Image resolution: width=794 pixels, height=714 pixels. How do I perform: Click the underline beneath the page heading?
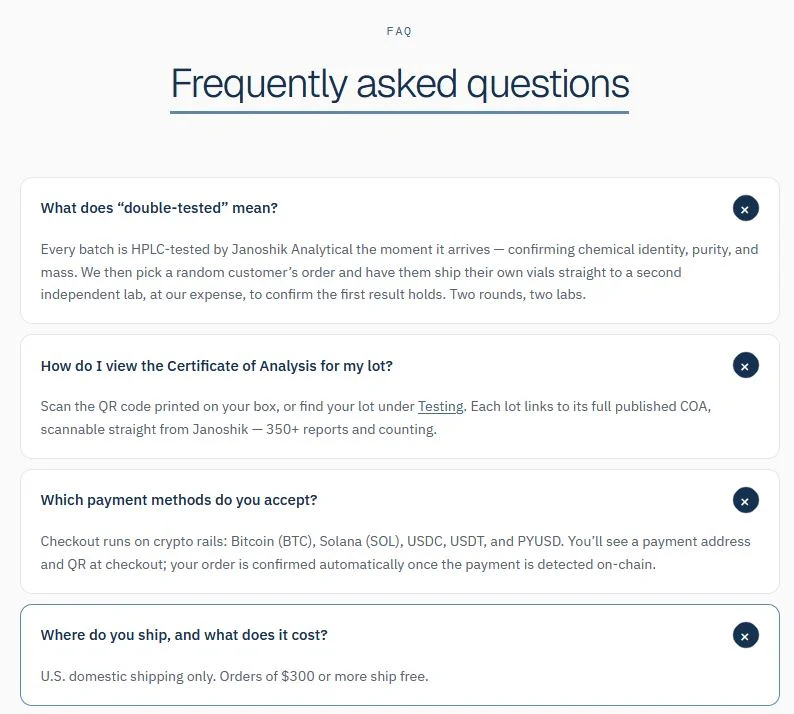pyautogui.click(x=400, y=112)
